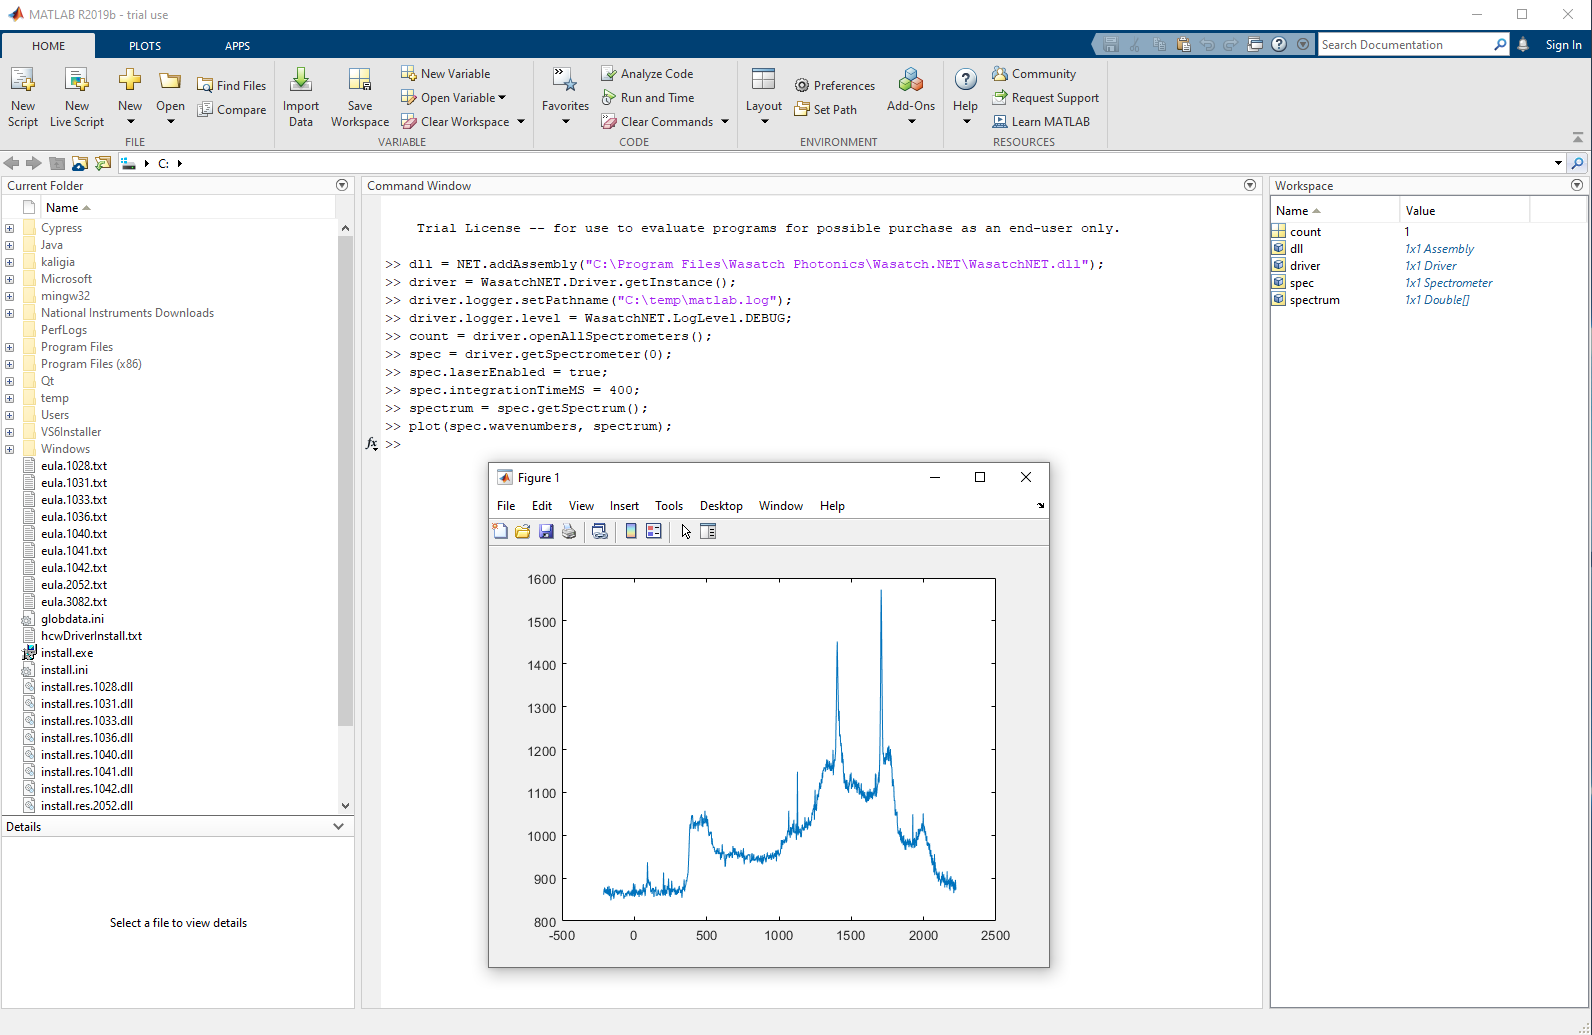1592x1035 pixels.
Task: Open Workspace panel actions menu
Action: pyautogui.click(x=1577, y=185)
